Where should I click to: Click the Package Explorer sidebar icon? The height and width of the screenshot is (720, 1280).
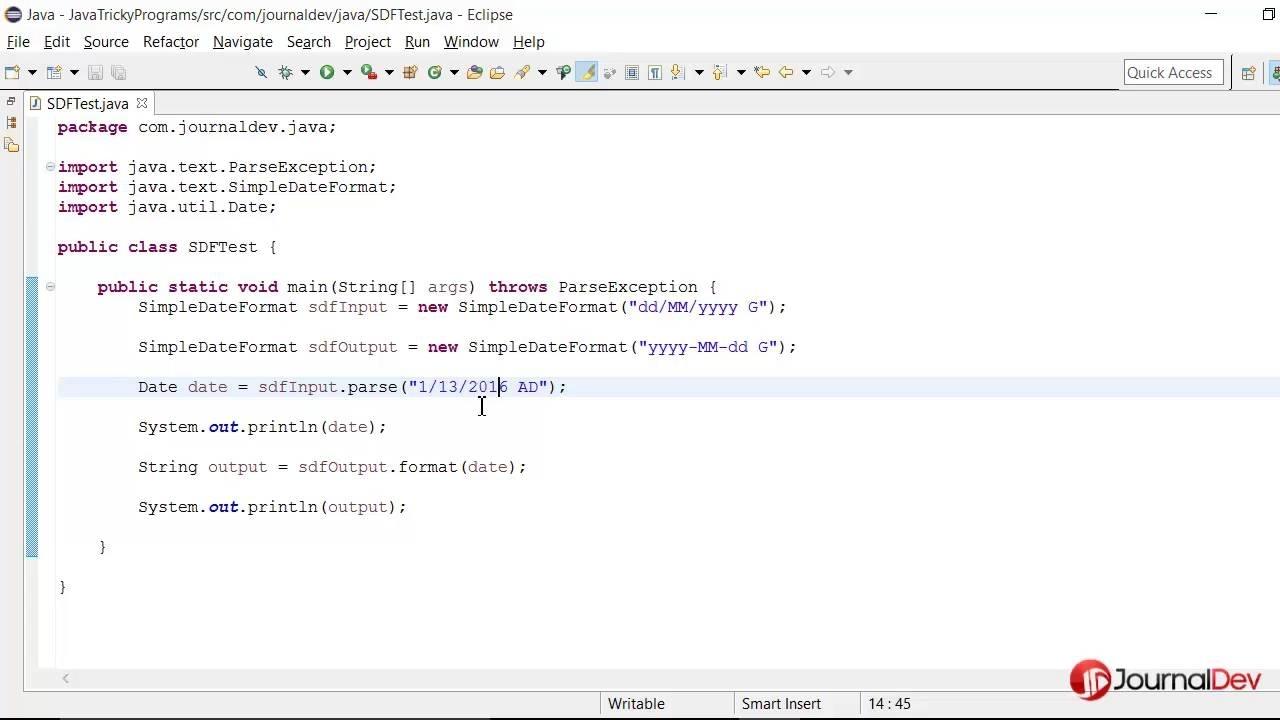pos(11,123)
